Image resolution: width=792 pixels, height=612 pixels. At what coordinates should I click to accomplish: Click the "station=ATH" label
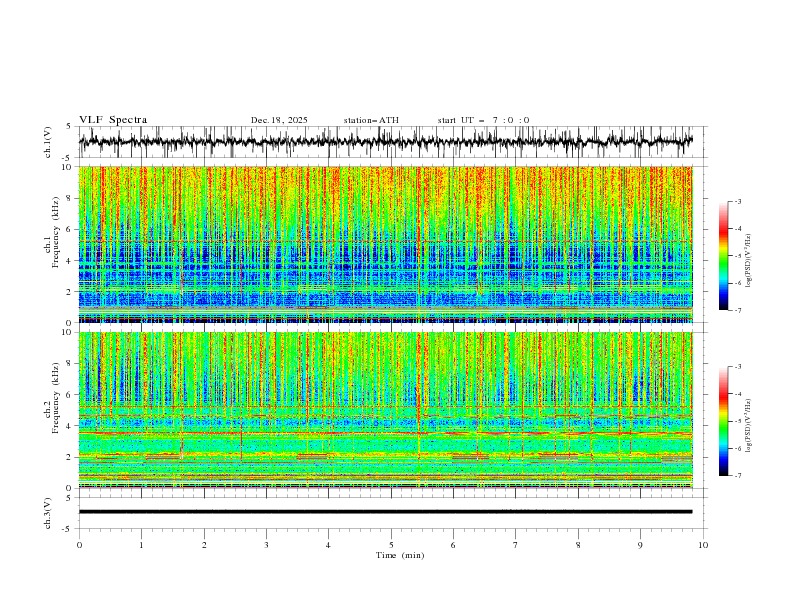(x=371, y=120)
